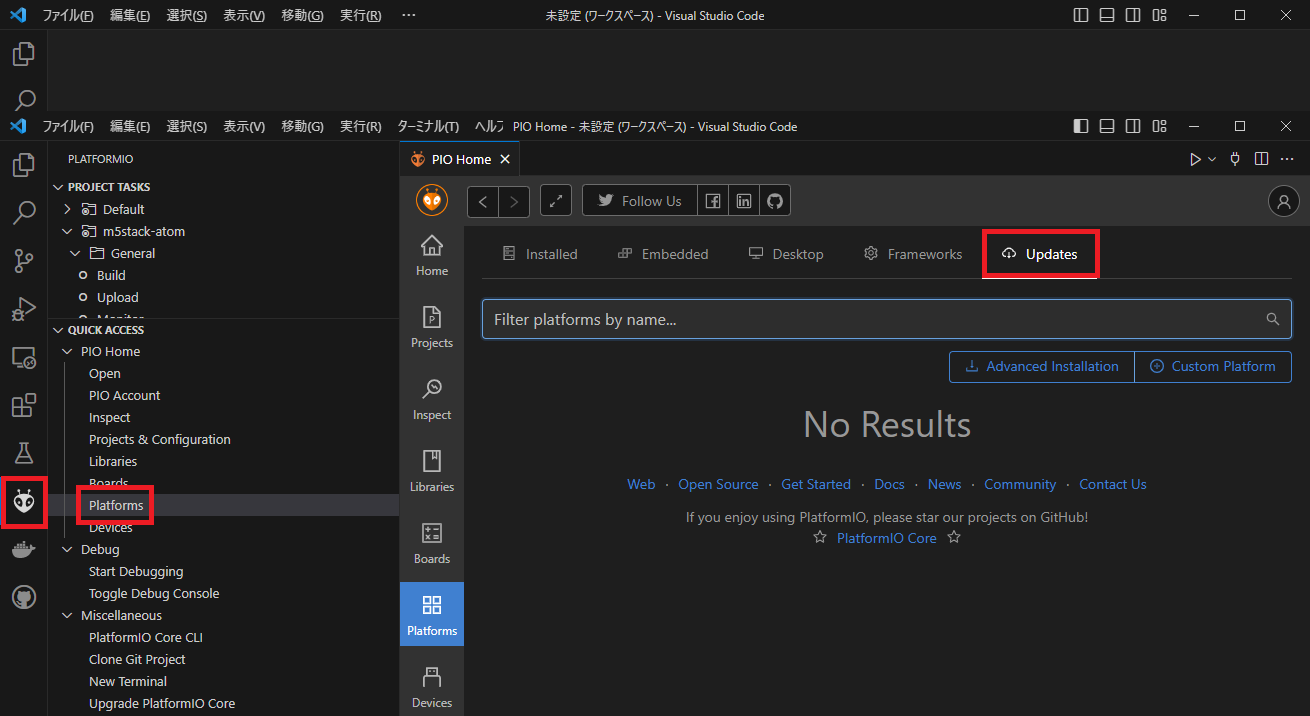The image size is (1310, 716).
Task: Collapse the m5stack-atom tree node
Action: (68, 231)
